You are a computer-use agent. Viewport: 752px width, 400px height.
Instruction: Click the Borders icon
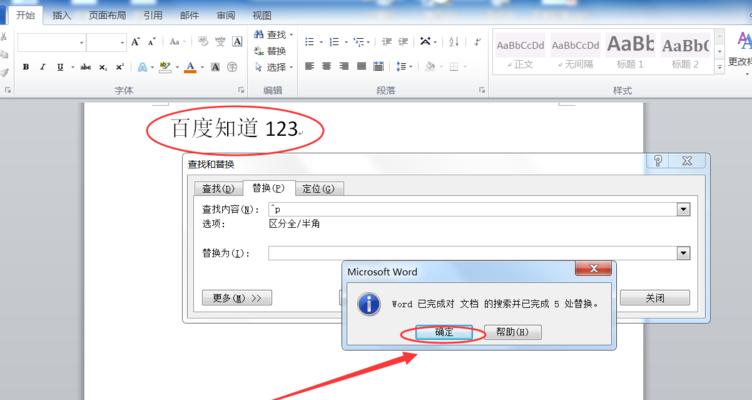[454, 66]
